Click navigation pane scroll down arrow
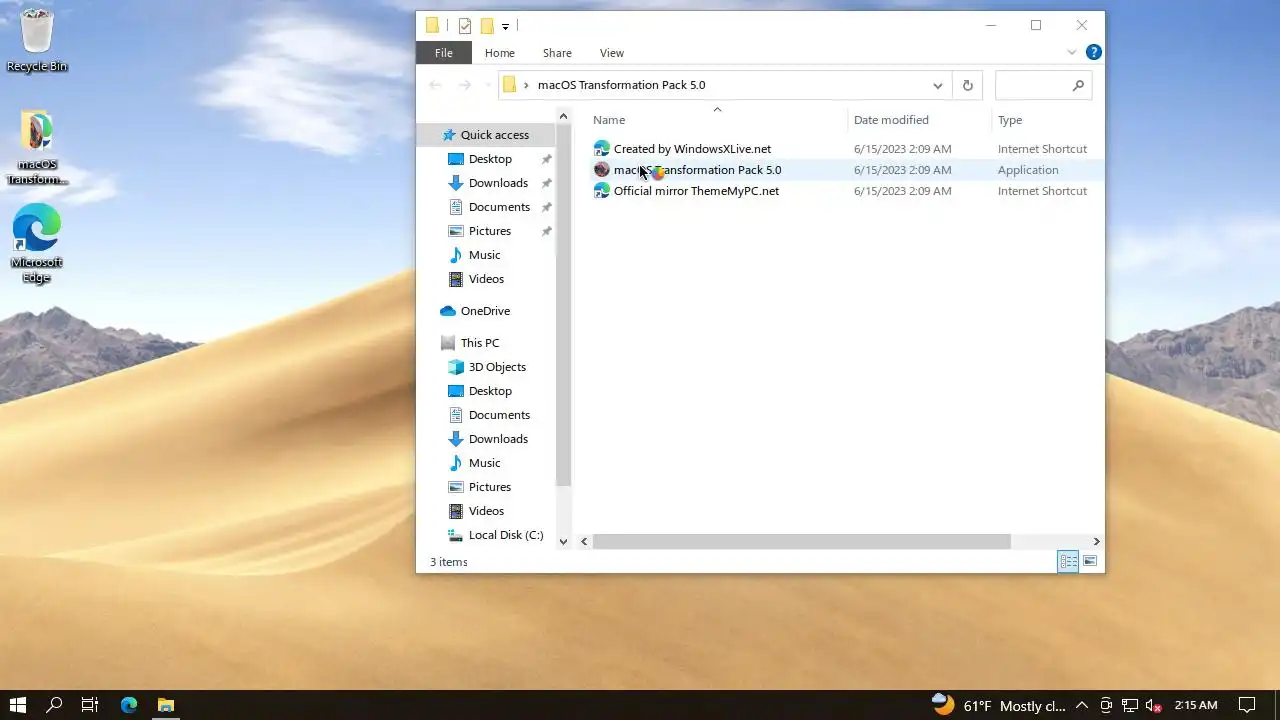This screenshot has width=1280, height=720. (x=563, y=541)
